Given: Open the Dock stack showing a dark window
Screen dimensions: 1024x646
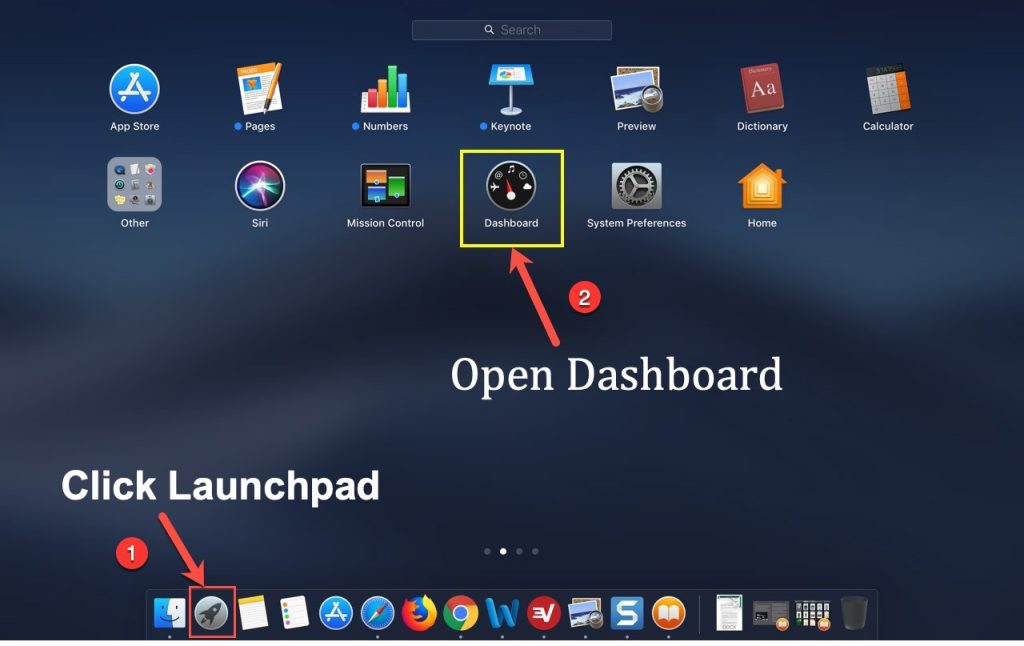Looking at the screenshot, I should tap(771, 615).
